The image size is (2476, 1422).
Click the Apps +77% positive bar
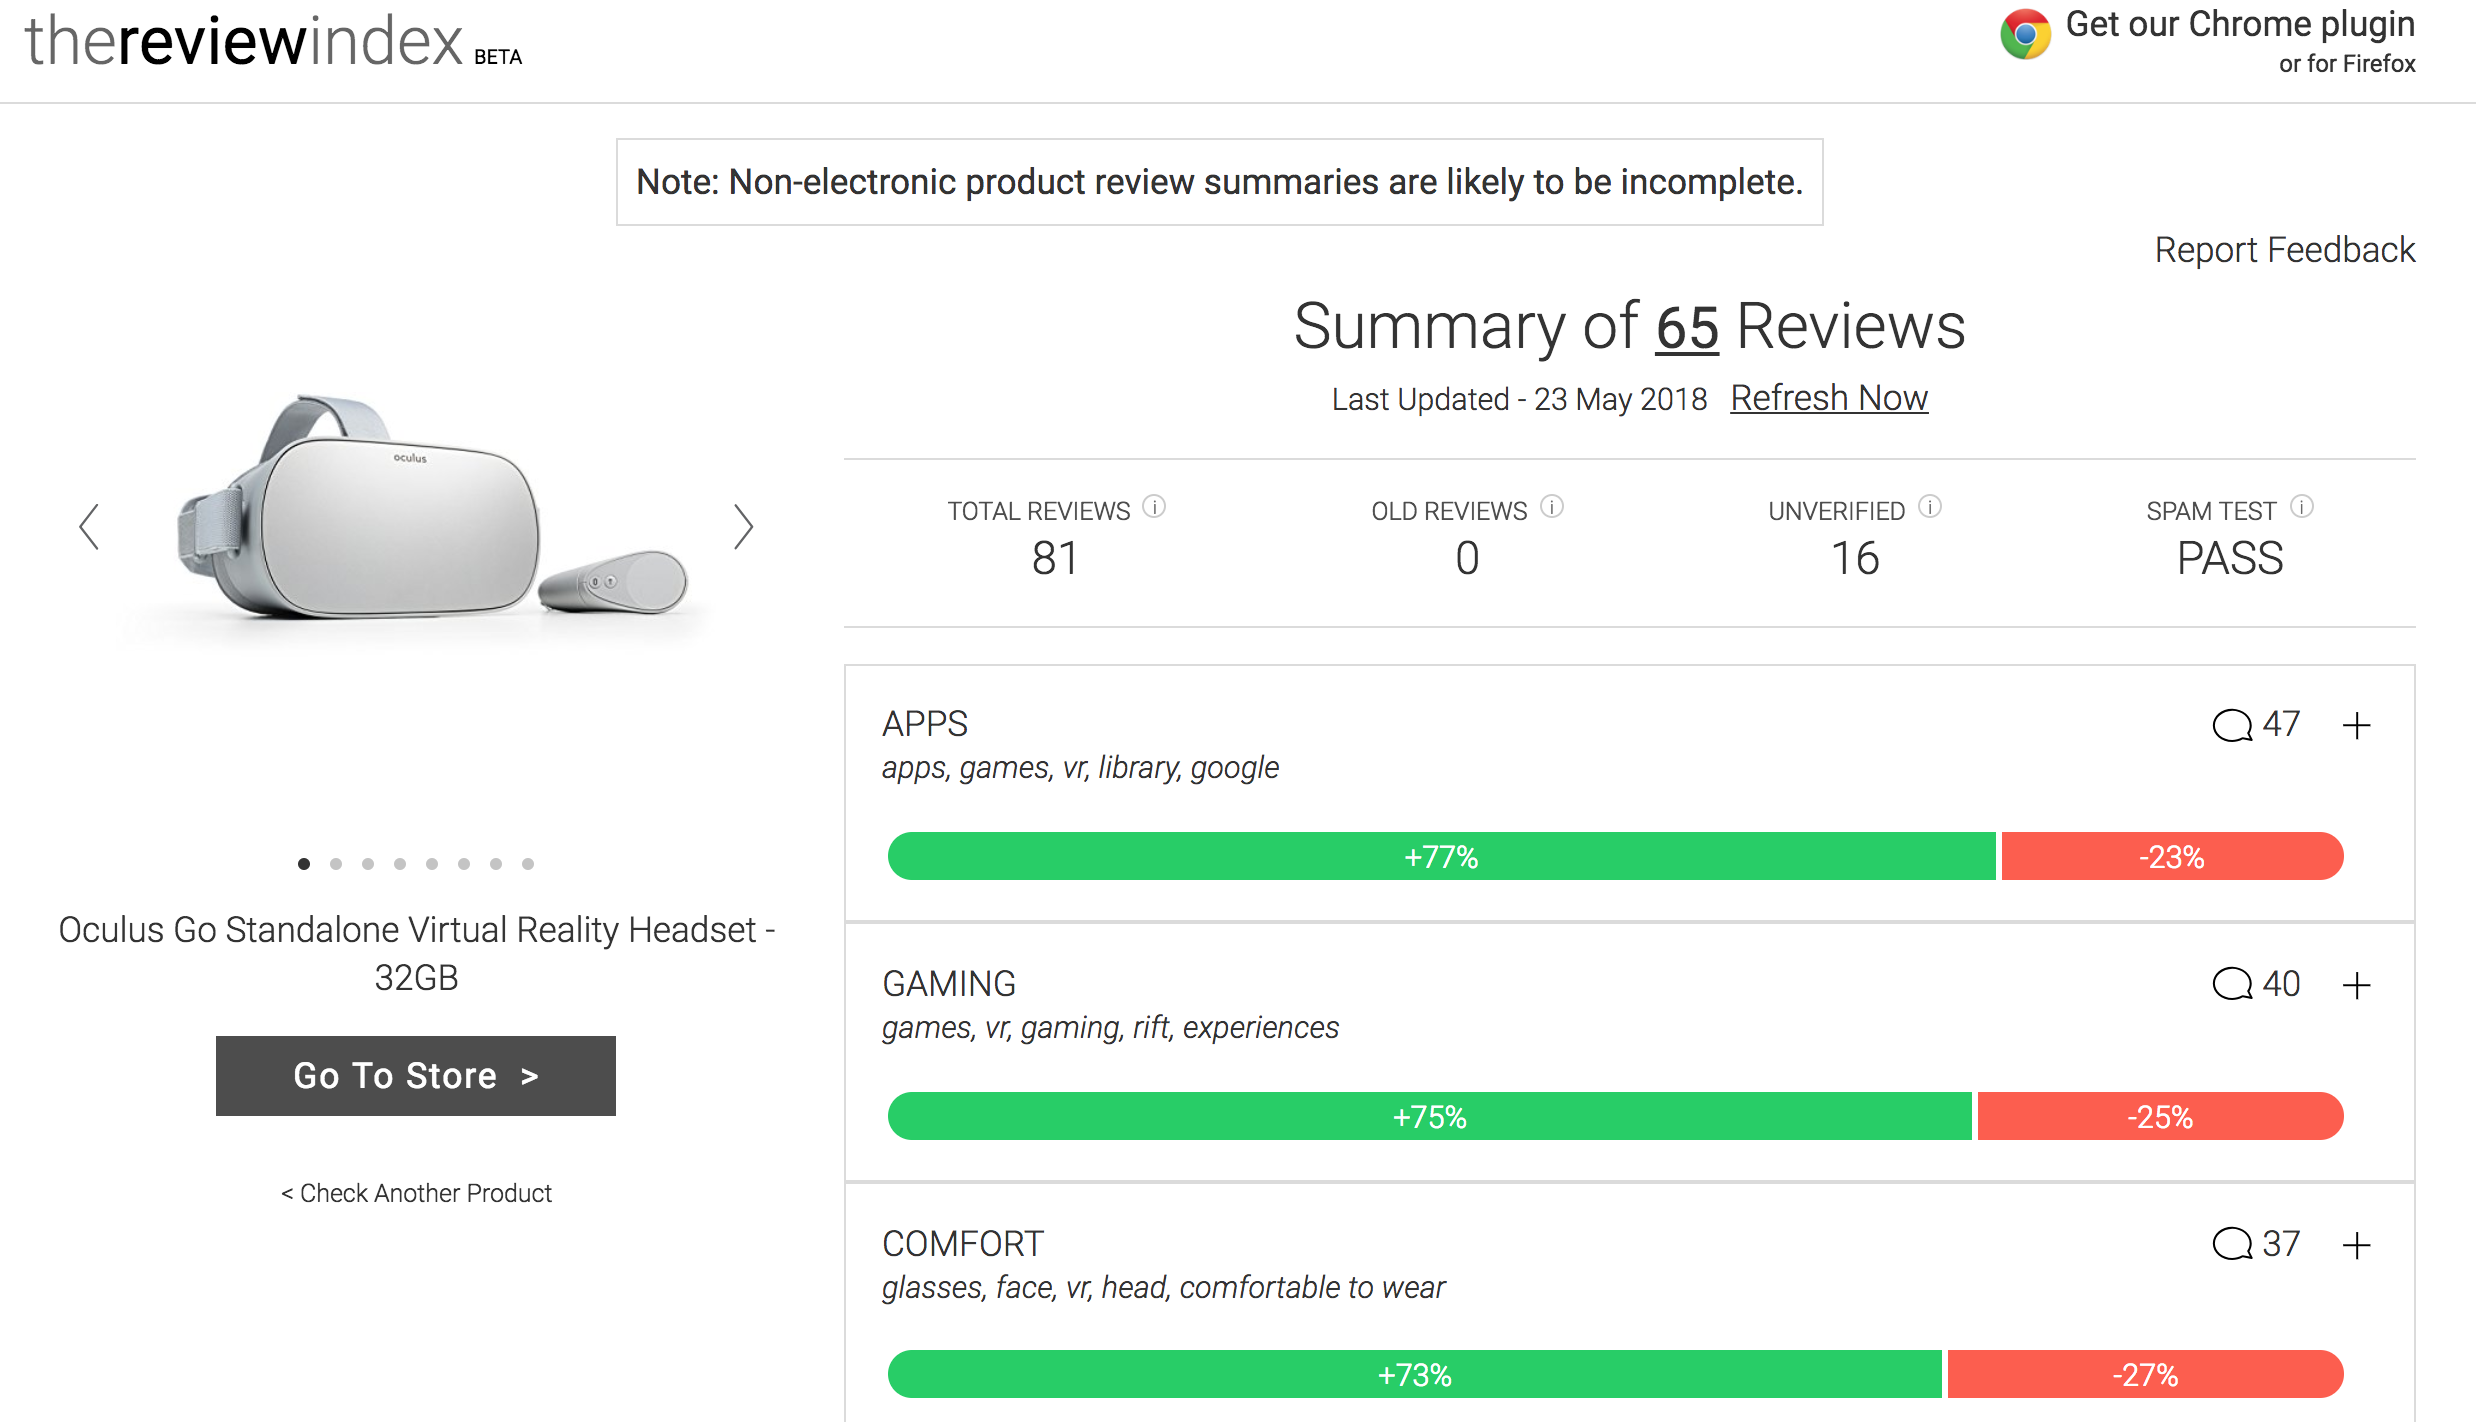pyautogui.click(x=1440, y=857)
